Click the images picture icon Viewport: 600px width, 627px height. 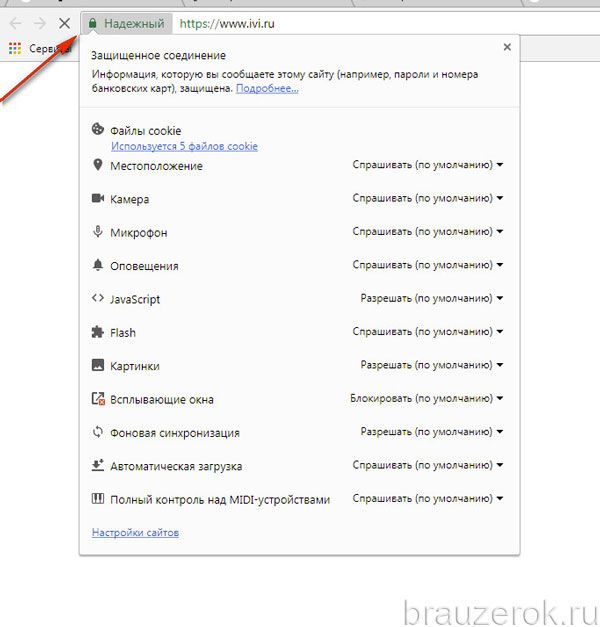(98, 365)
